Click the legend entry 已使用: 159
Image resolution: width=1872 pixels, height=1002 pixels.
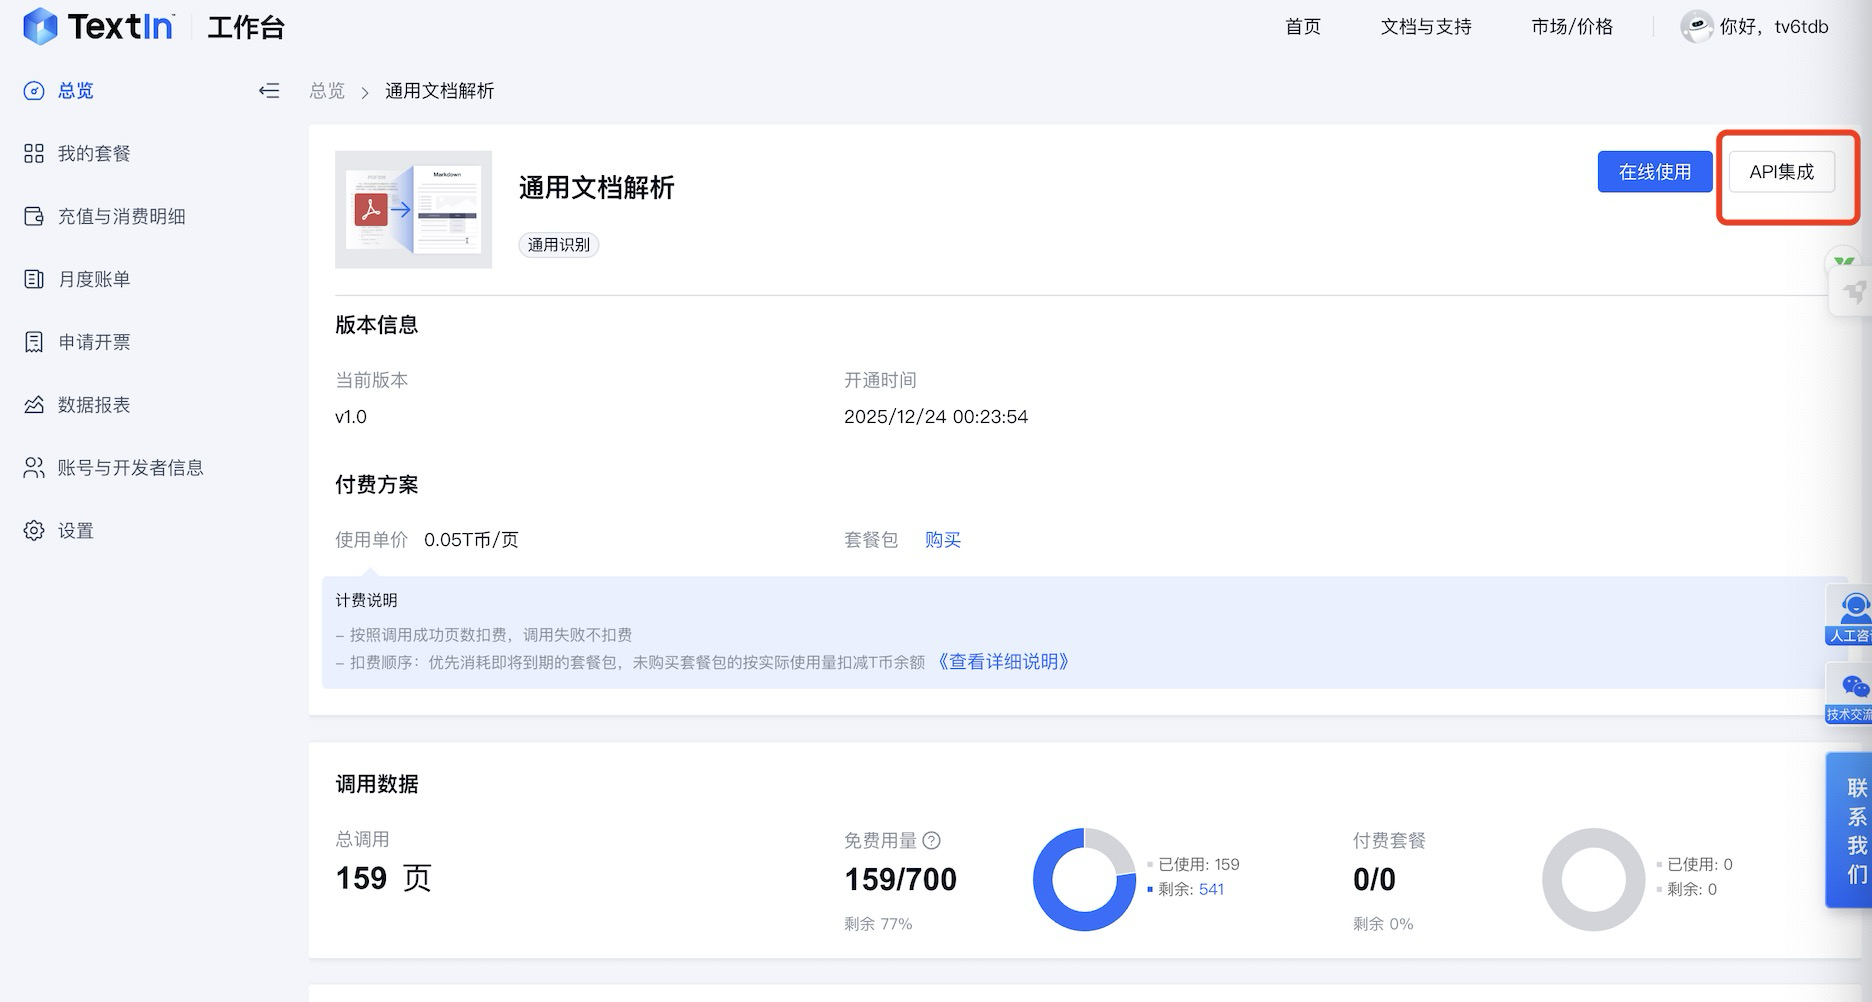tap(1193, 865)
